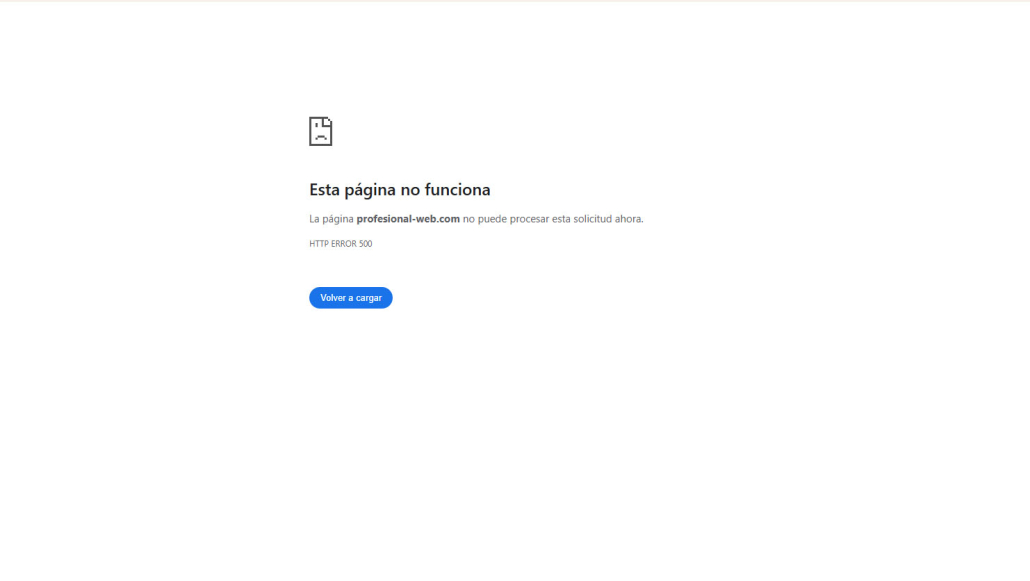Click the word "Esta" in the heading
1030x581 pixels.
tap(325, 190)
